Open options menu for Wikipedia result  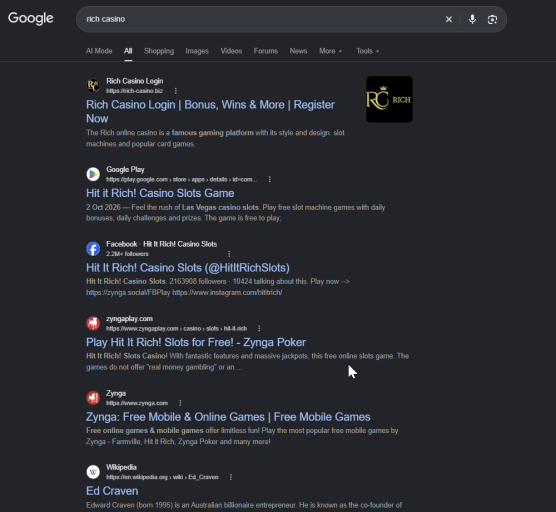point(231,477)
